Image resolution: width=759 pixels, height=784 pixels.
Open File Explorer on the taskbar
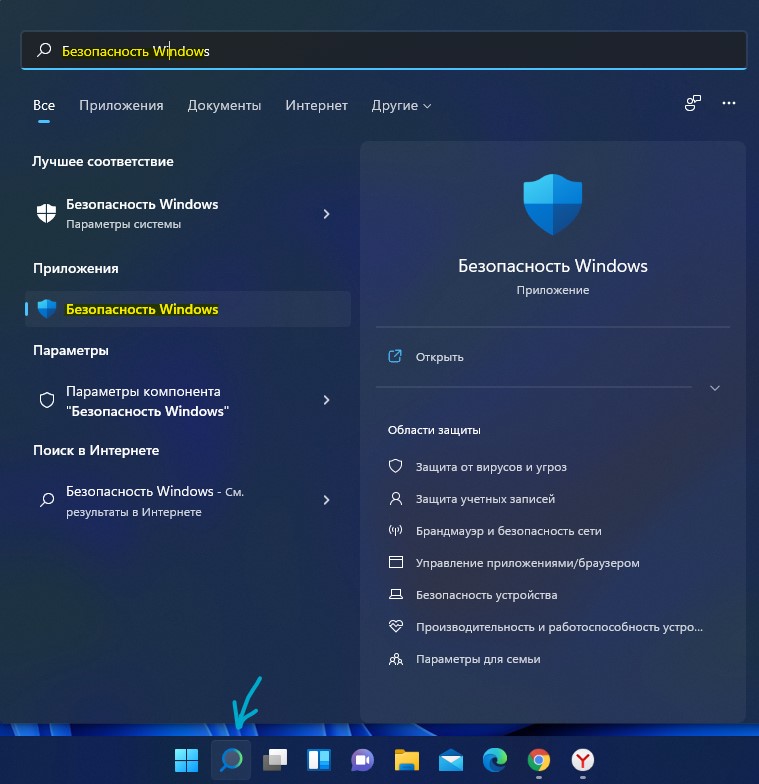pos(406,760)
